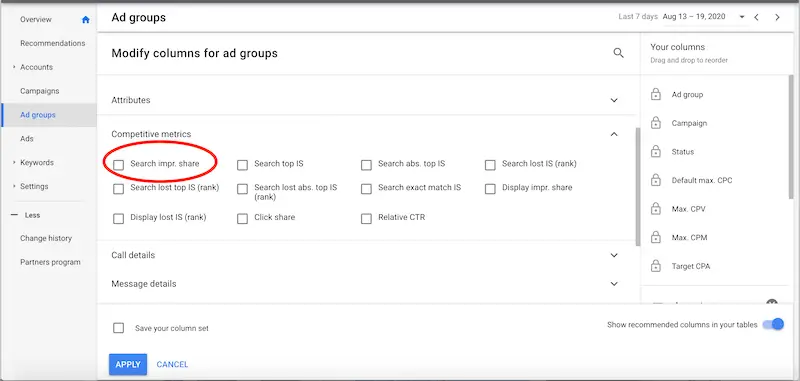Click the lock icon next to Ad group
The height and width of the screenshot is (381, 800).
[x=656, y=94]
